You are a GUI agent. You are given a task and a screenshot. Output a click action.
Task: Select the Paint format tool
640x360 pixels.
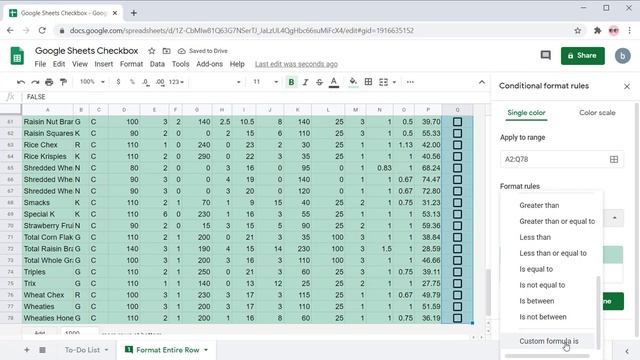[x=63, y=82]
